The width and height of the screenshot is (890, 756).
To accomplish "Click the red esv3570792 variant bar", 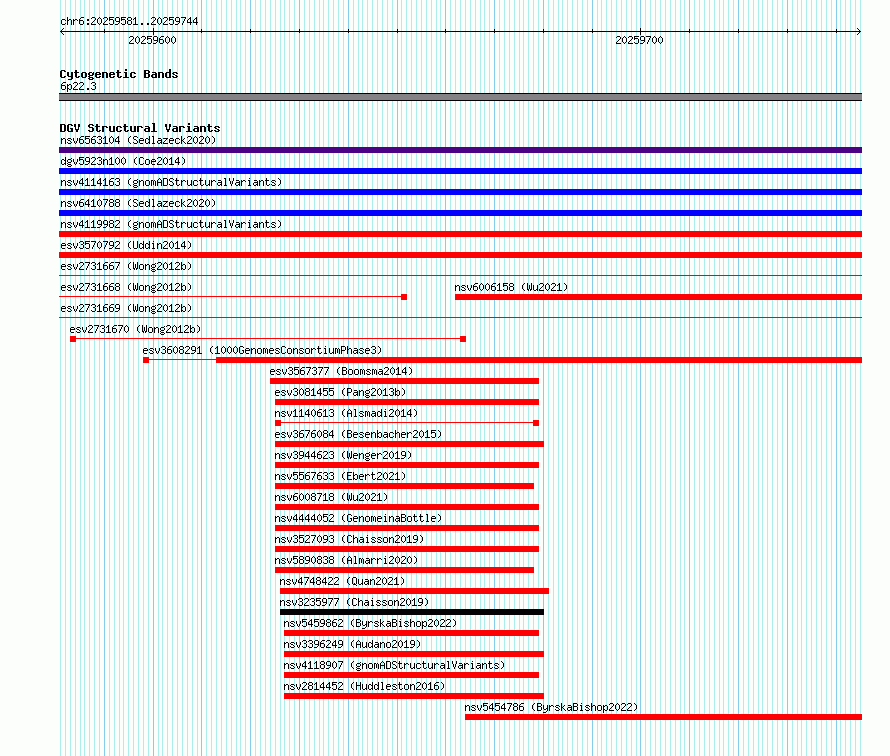I will pyautogui.click(x=460, y=255).
